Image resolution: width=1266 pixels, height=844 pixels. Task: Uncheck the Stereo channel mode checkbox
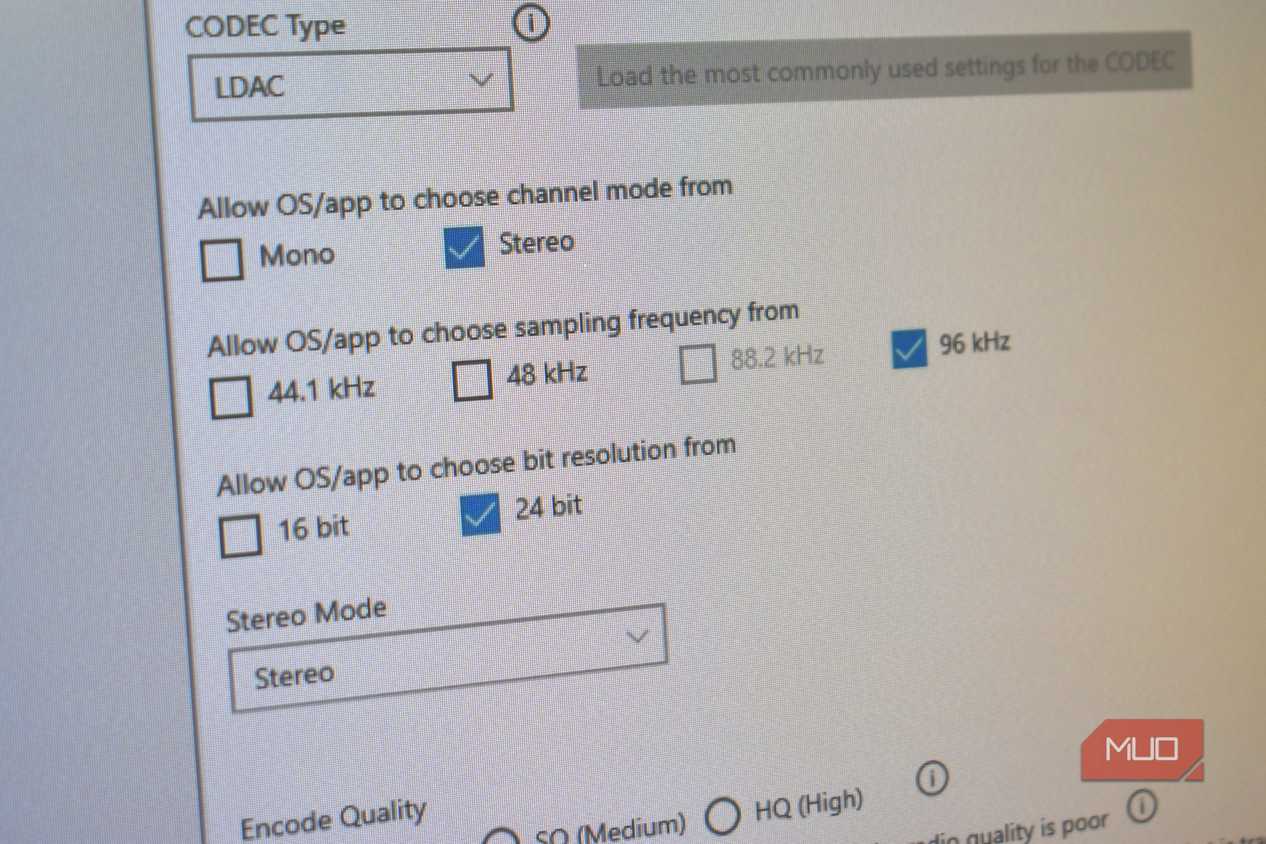pos(465,248)
